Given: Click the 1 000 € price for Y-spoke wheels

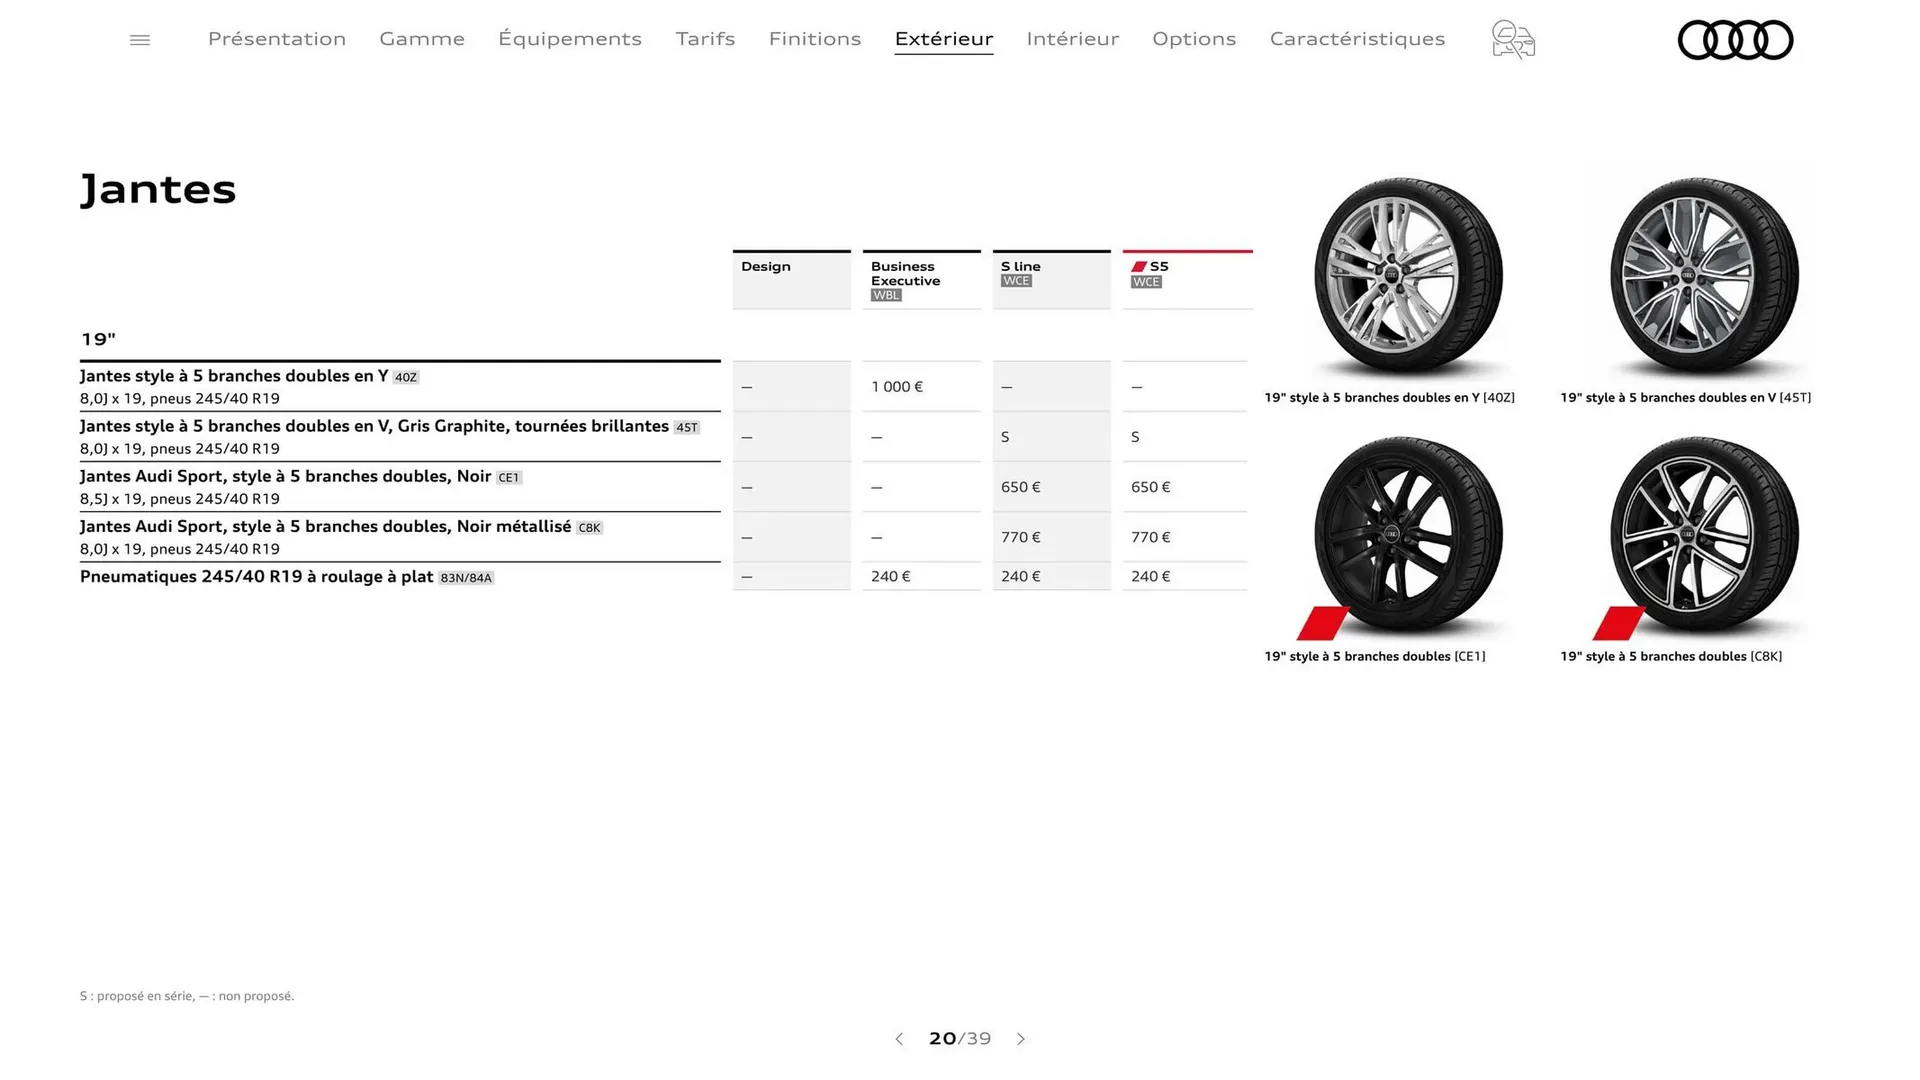Looking at the screenshot, I should tap(896, 386).
